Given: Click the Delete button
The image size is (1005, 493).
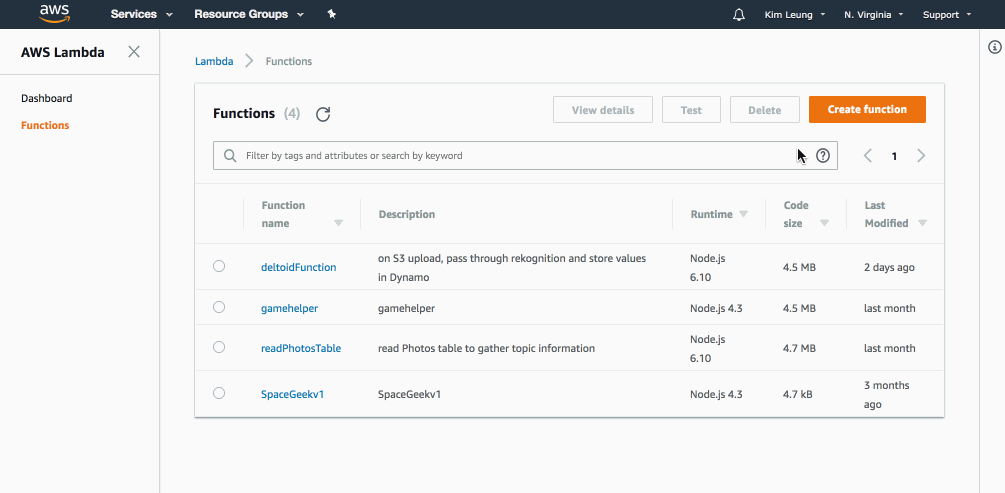Looking at the screenshot, I should 765,110.
